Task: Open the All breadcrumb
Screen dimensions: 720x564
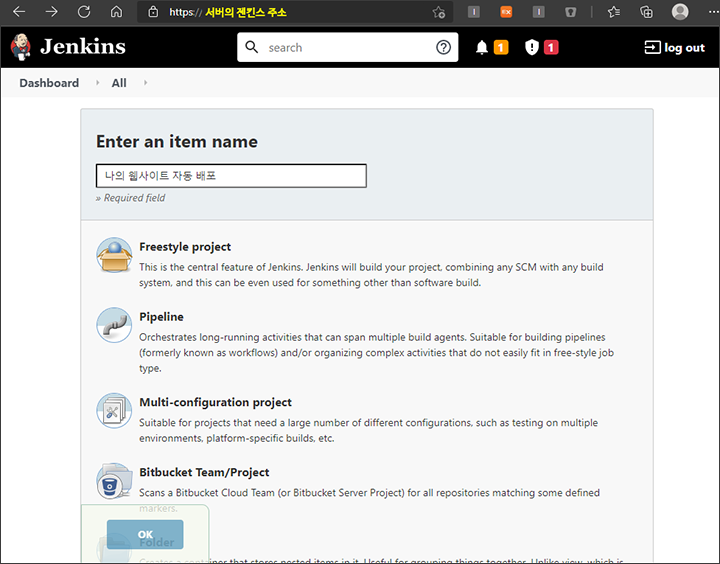Action: tap(119, 83)
